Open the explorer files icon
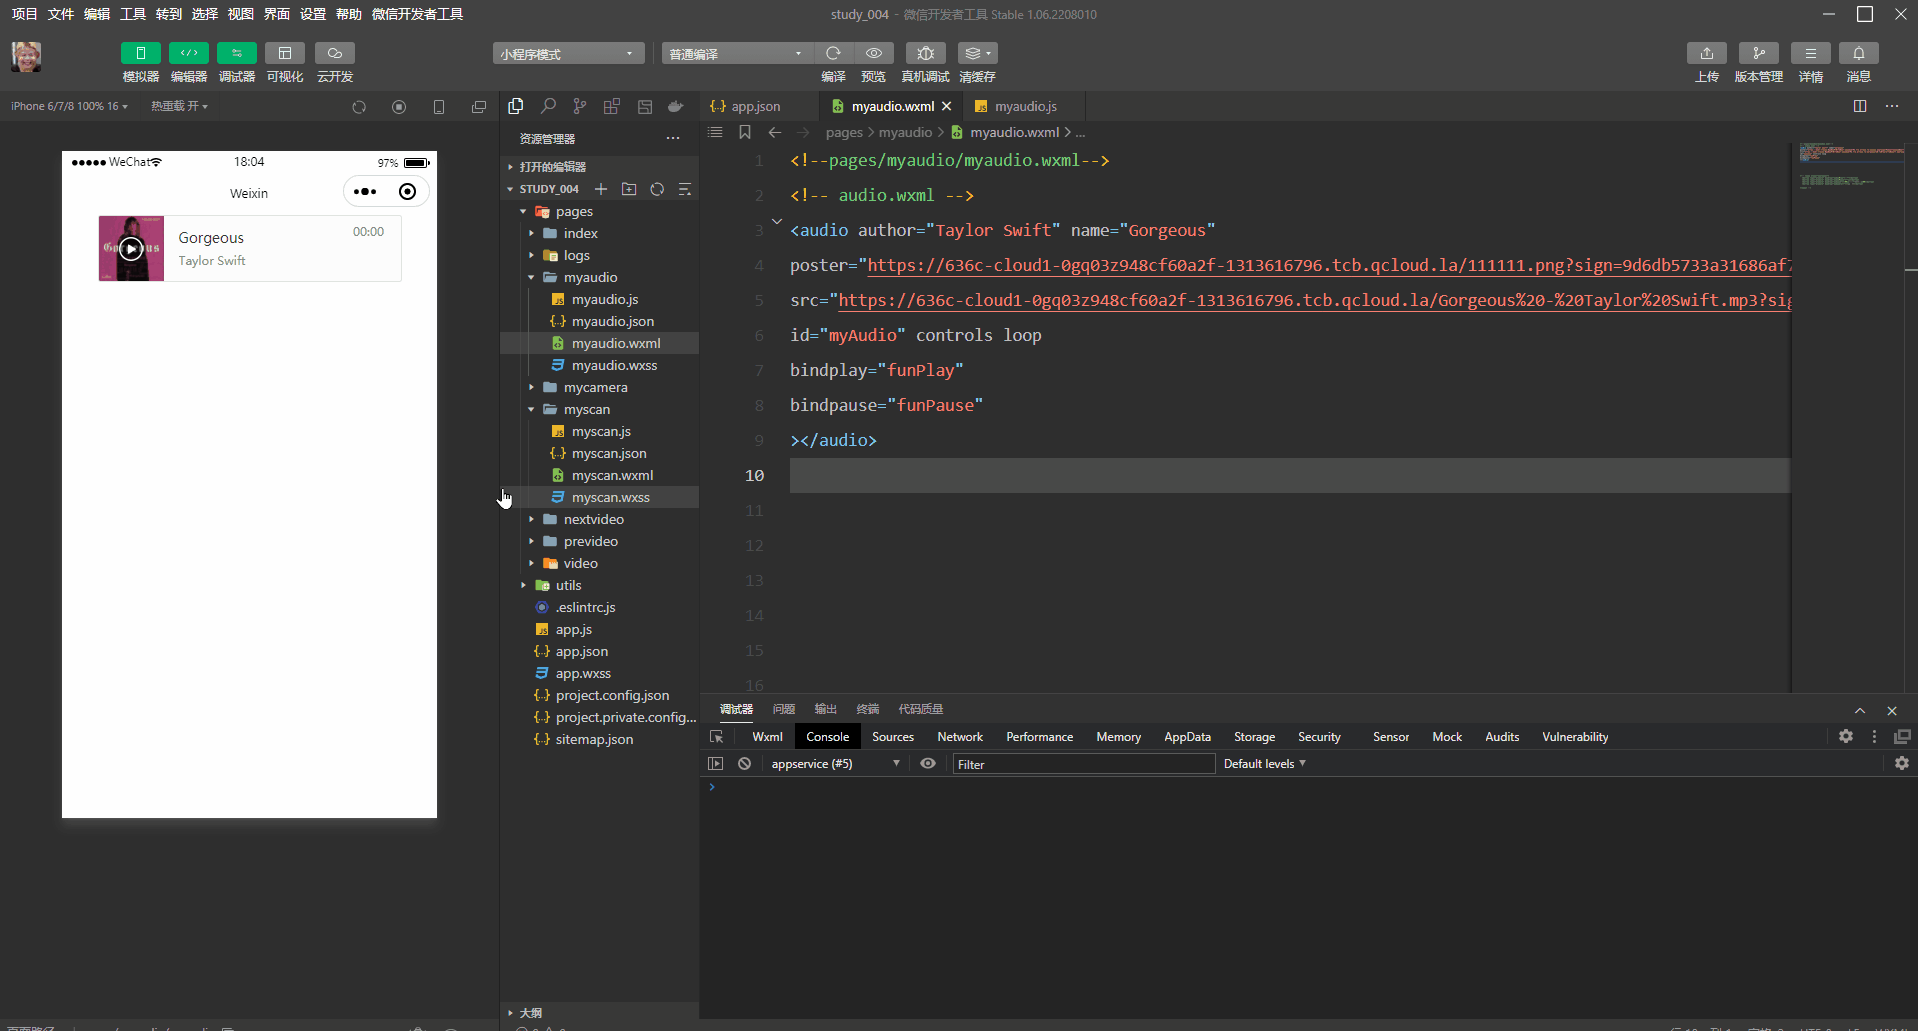The height and width of the screenshot is (1031, 1918). coord(516,106)
